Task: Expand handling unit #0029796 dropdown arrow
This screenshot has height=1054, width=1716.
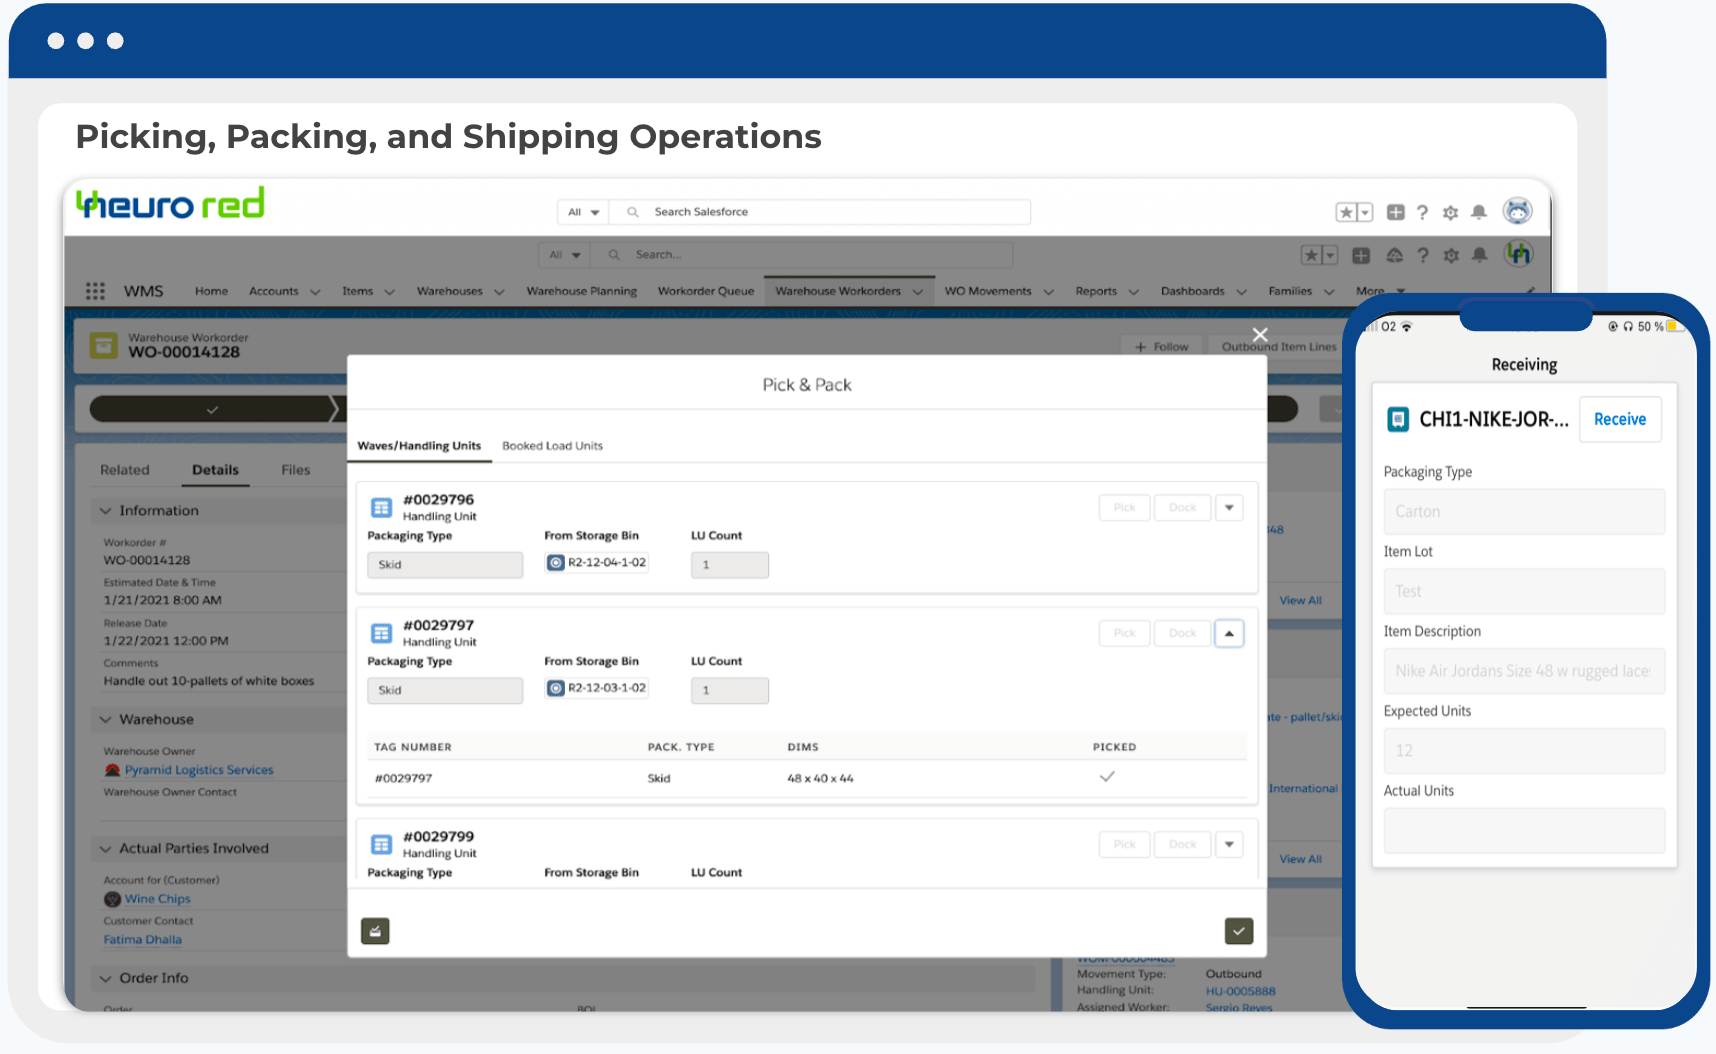Action: coord(1229,508)
